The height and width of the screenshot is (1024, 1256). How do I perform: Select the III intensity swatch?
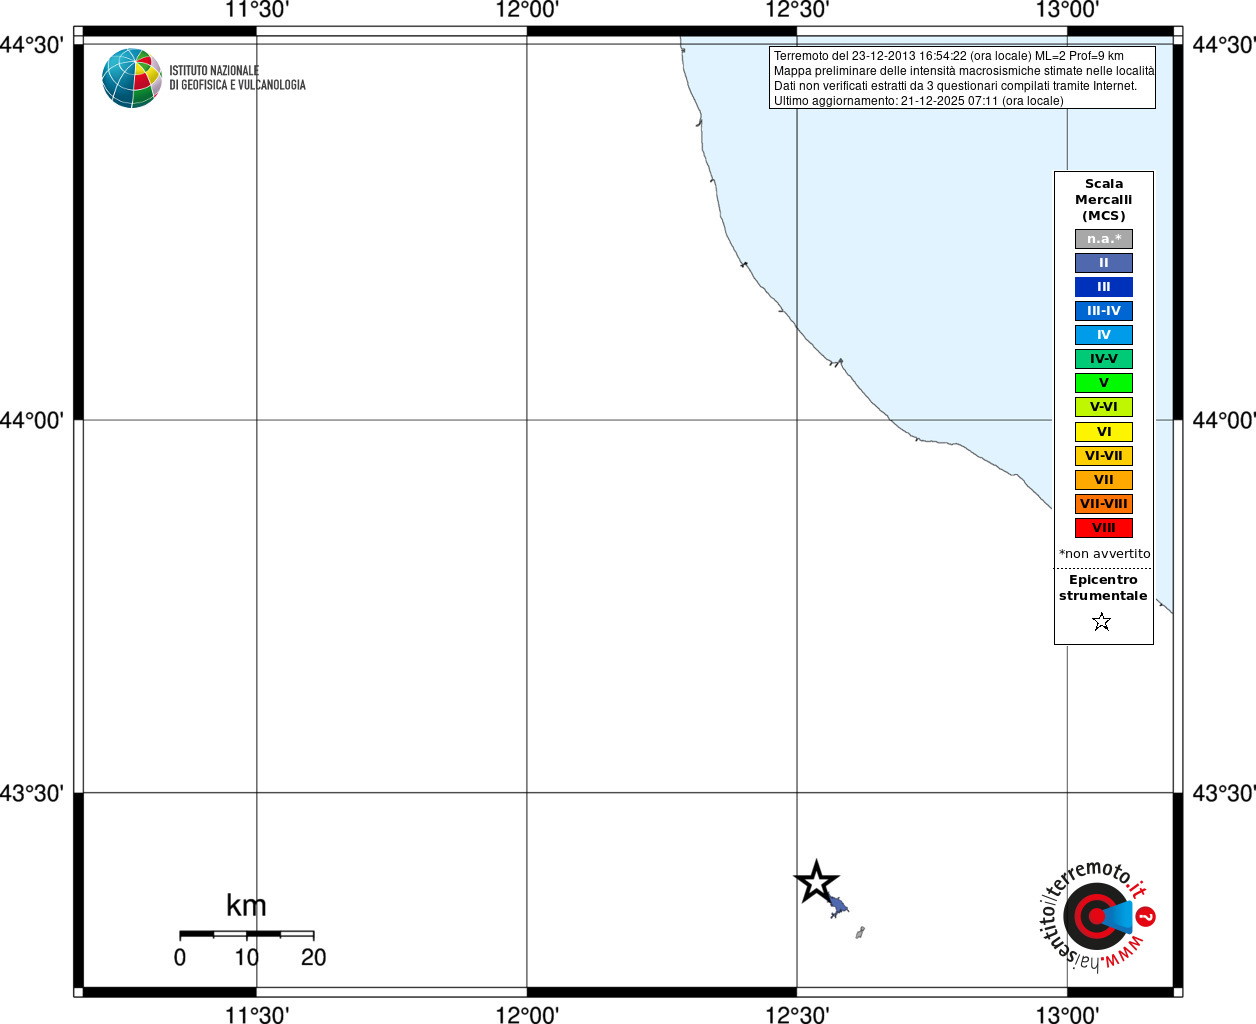coord(1104,287)
